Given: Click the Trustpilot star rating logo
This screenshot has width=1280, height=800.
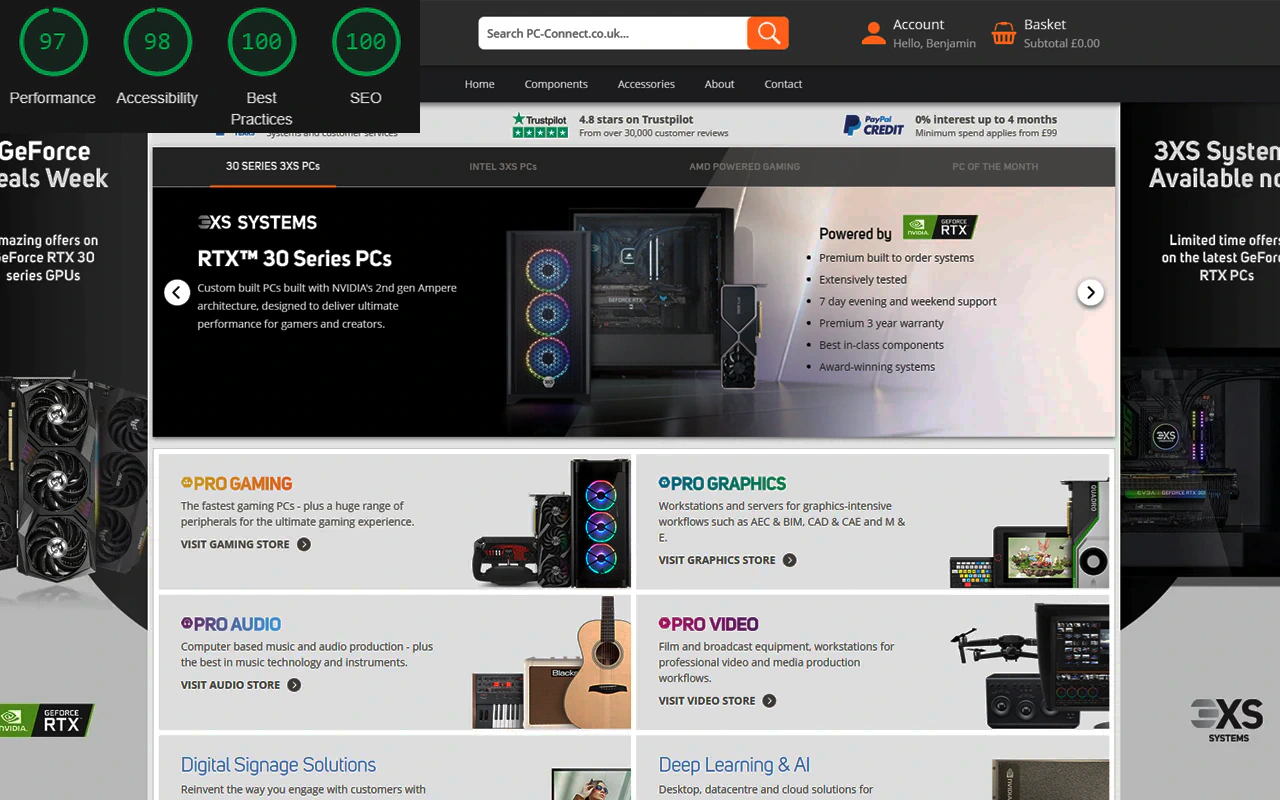Looking at the screenshot, I should (x=539, y=125).
